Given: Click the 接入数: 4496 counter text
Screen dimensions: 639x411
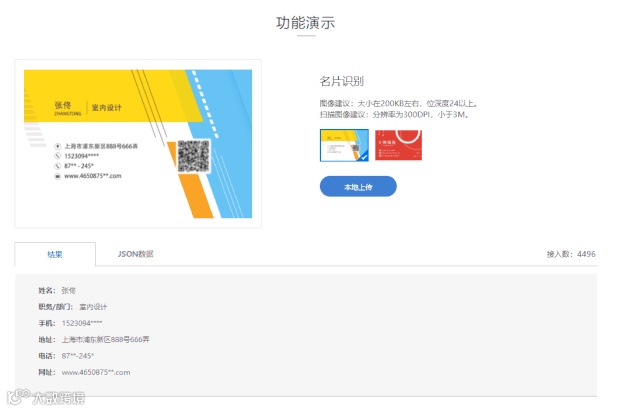Looking at the screenshot, I should 571,254.
